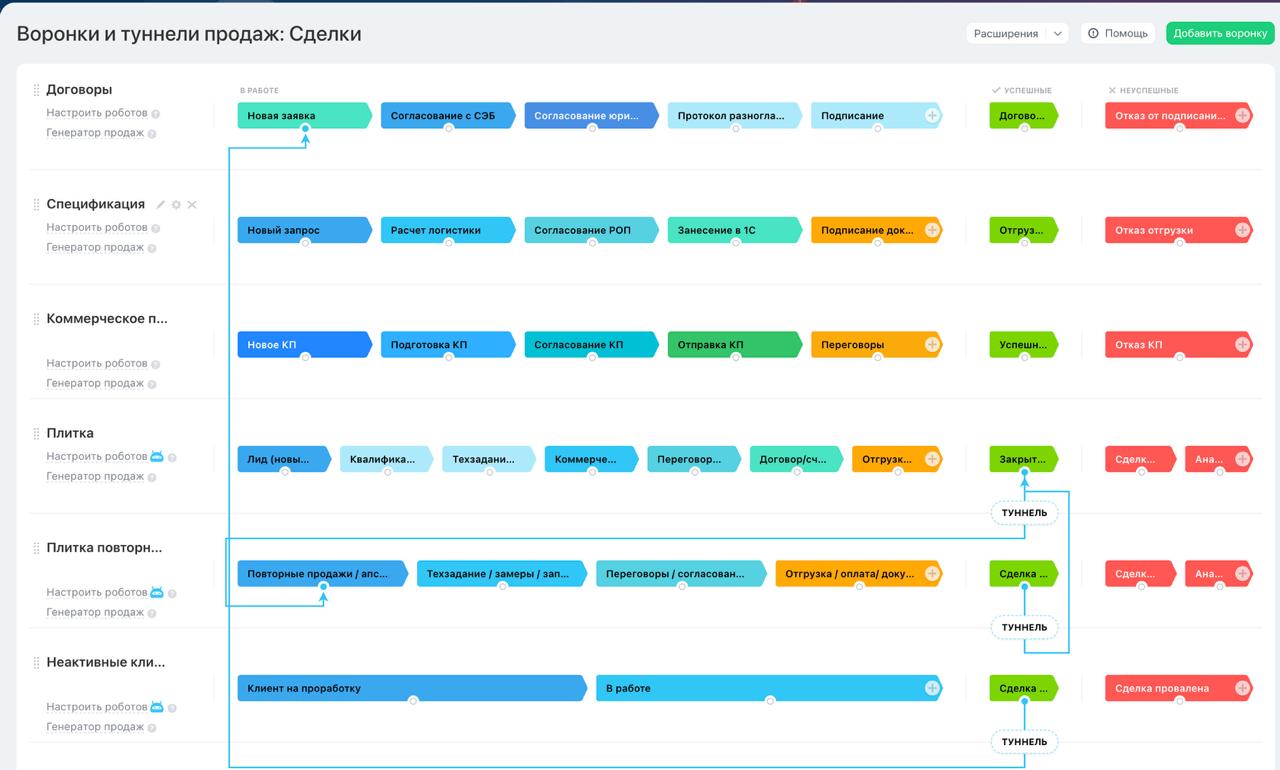
Task: Grab the drag handle beside Договоры funnel
Action: tap(37, 90)
